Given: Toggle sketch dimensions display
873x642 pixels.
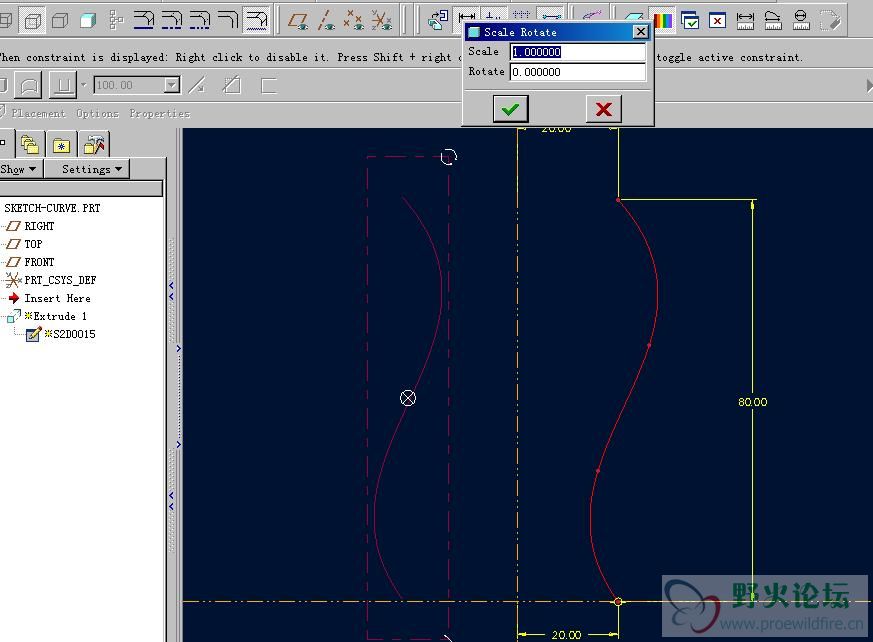Looking at the screenshot, I should (467, 16).
